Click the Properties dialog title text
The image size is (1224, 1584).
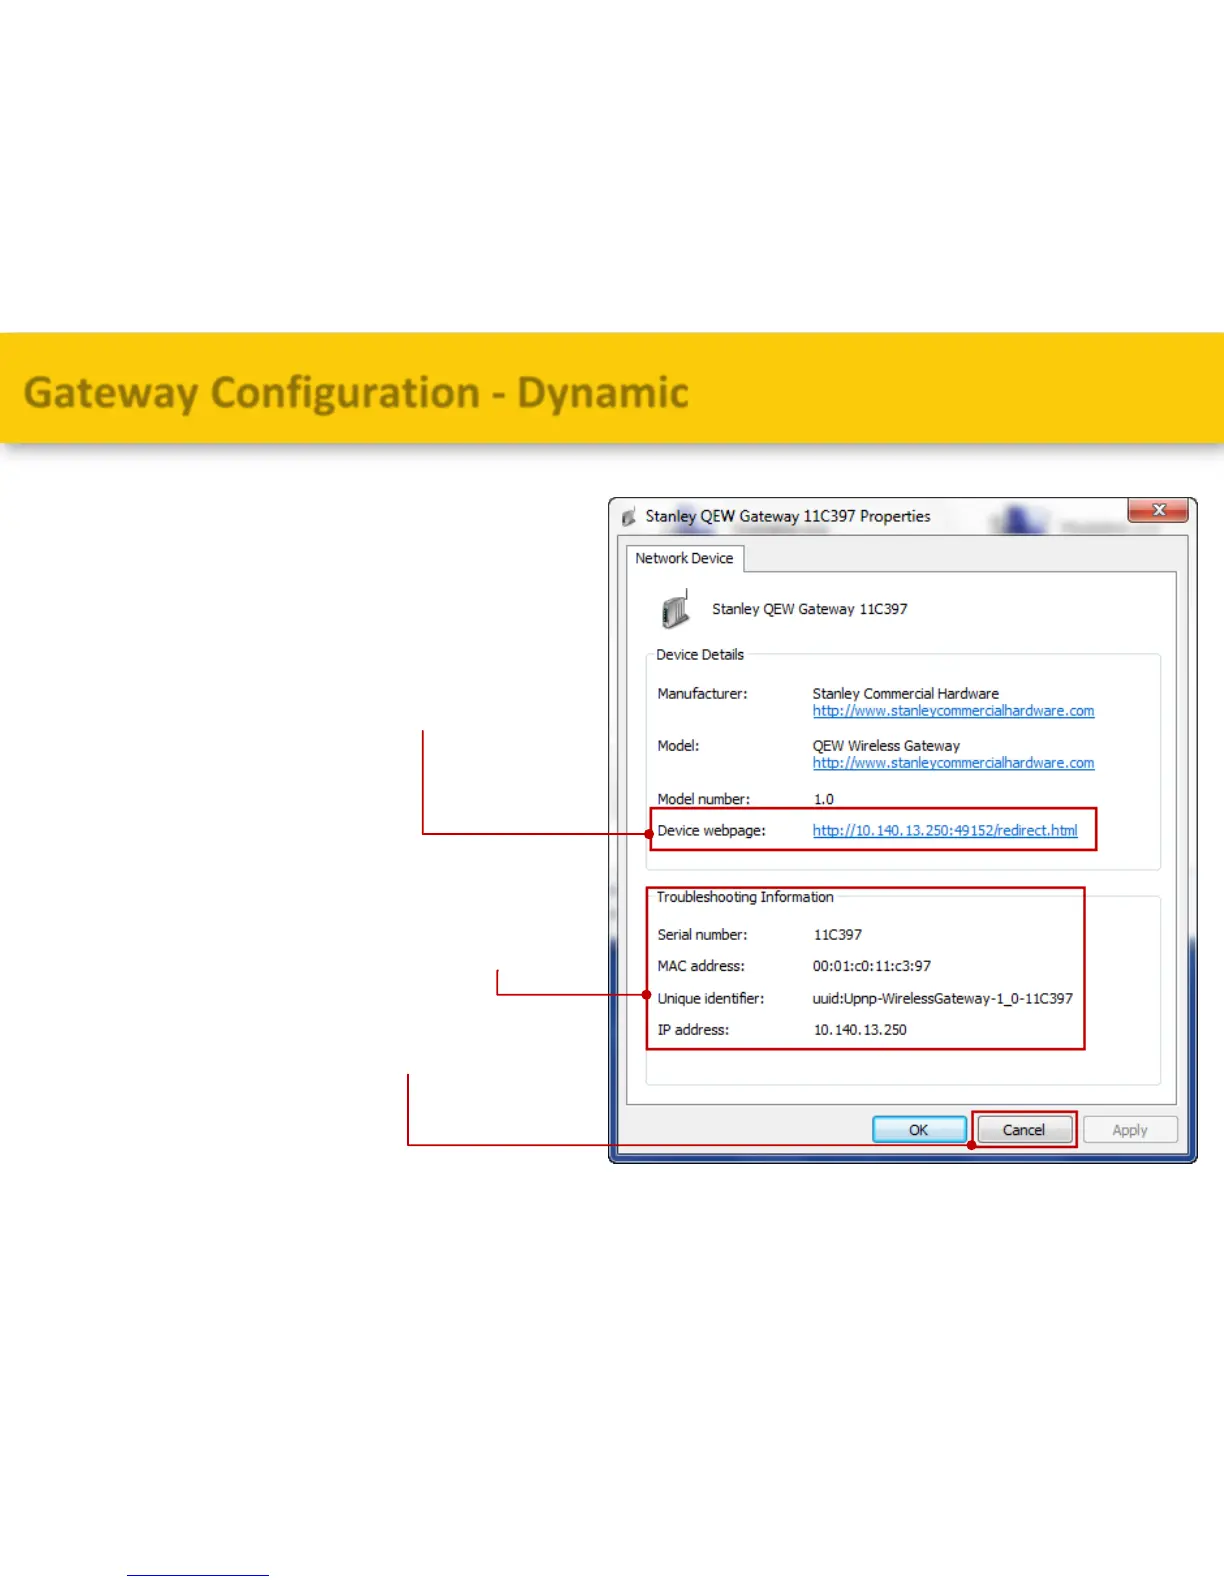coord(788,516)
